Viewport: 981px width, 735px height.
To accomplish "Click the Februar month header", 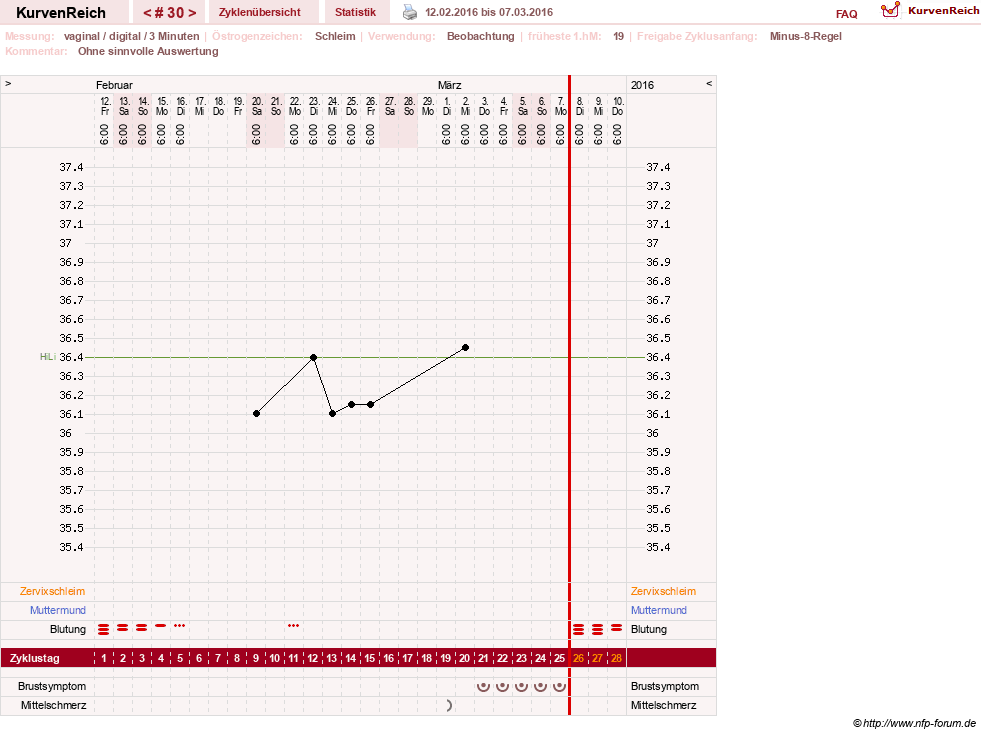I will point(114,85).
